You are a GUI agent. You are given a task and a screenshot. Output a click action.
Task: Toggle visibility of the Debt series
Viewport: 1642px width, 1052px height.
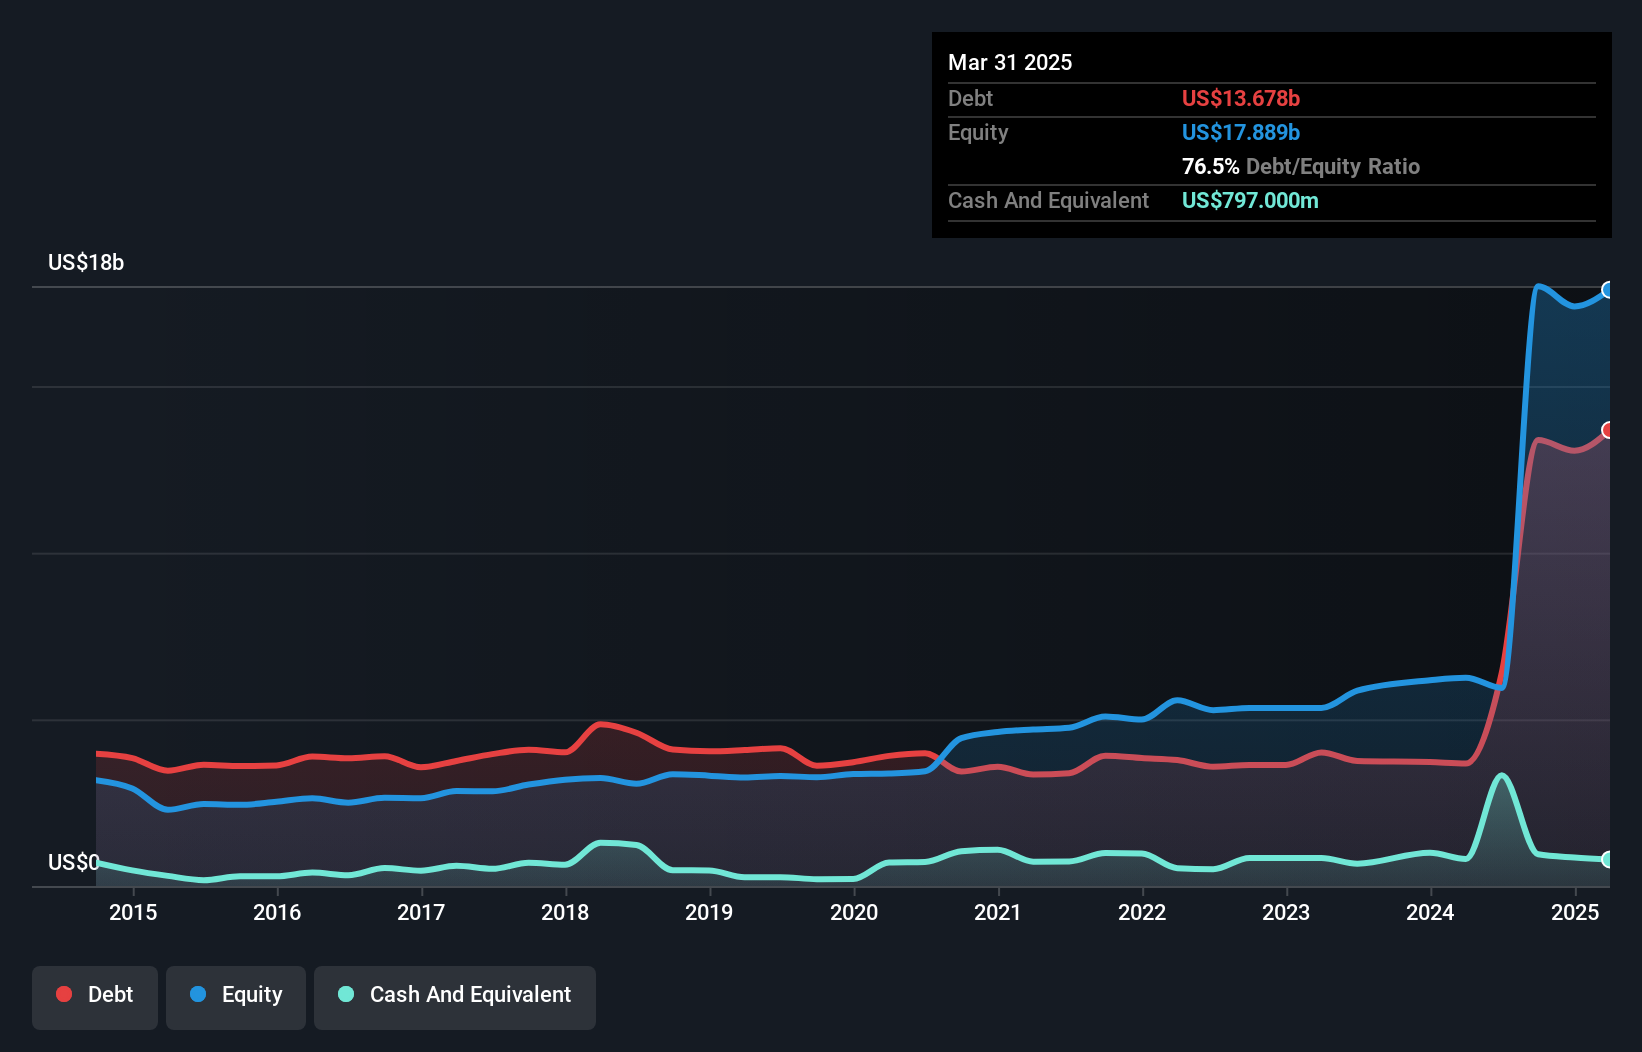pos(95,997)
